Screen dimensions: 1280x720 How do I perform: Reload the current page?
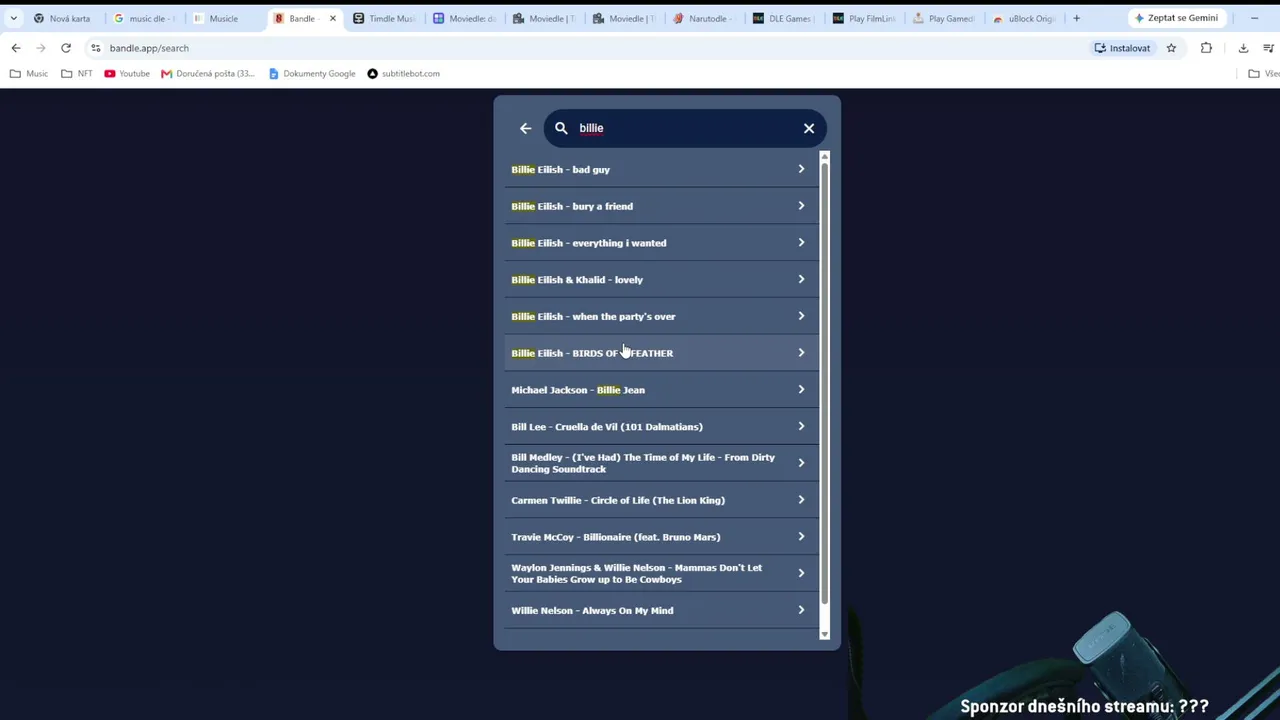pos(66,48)
